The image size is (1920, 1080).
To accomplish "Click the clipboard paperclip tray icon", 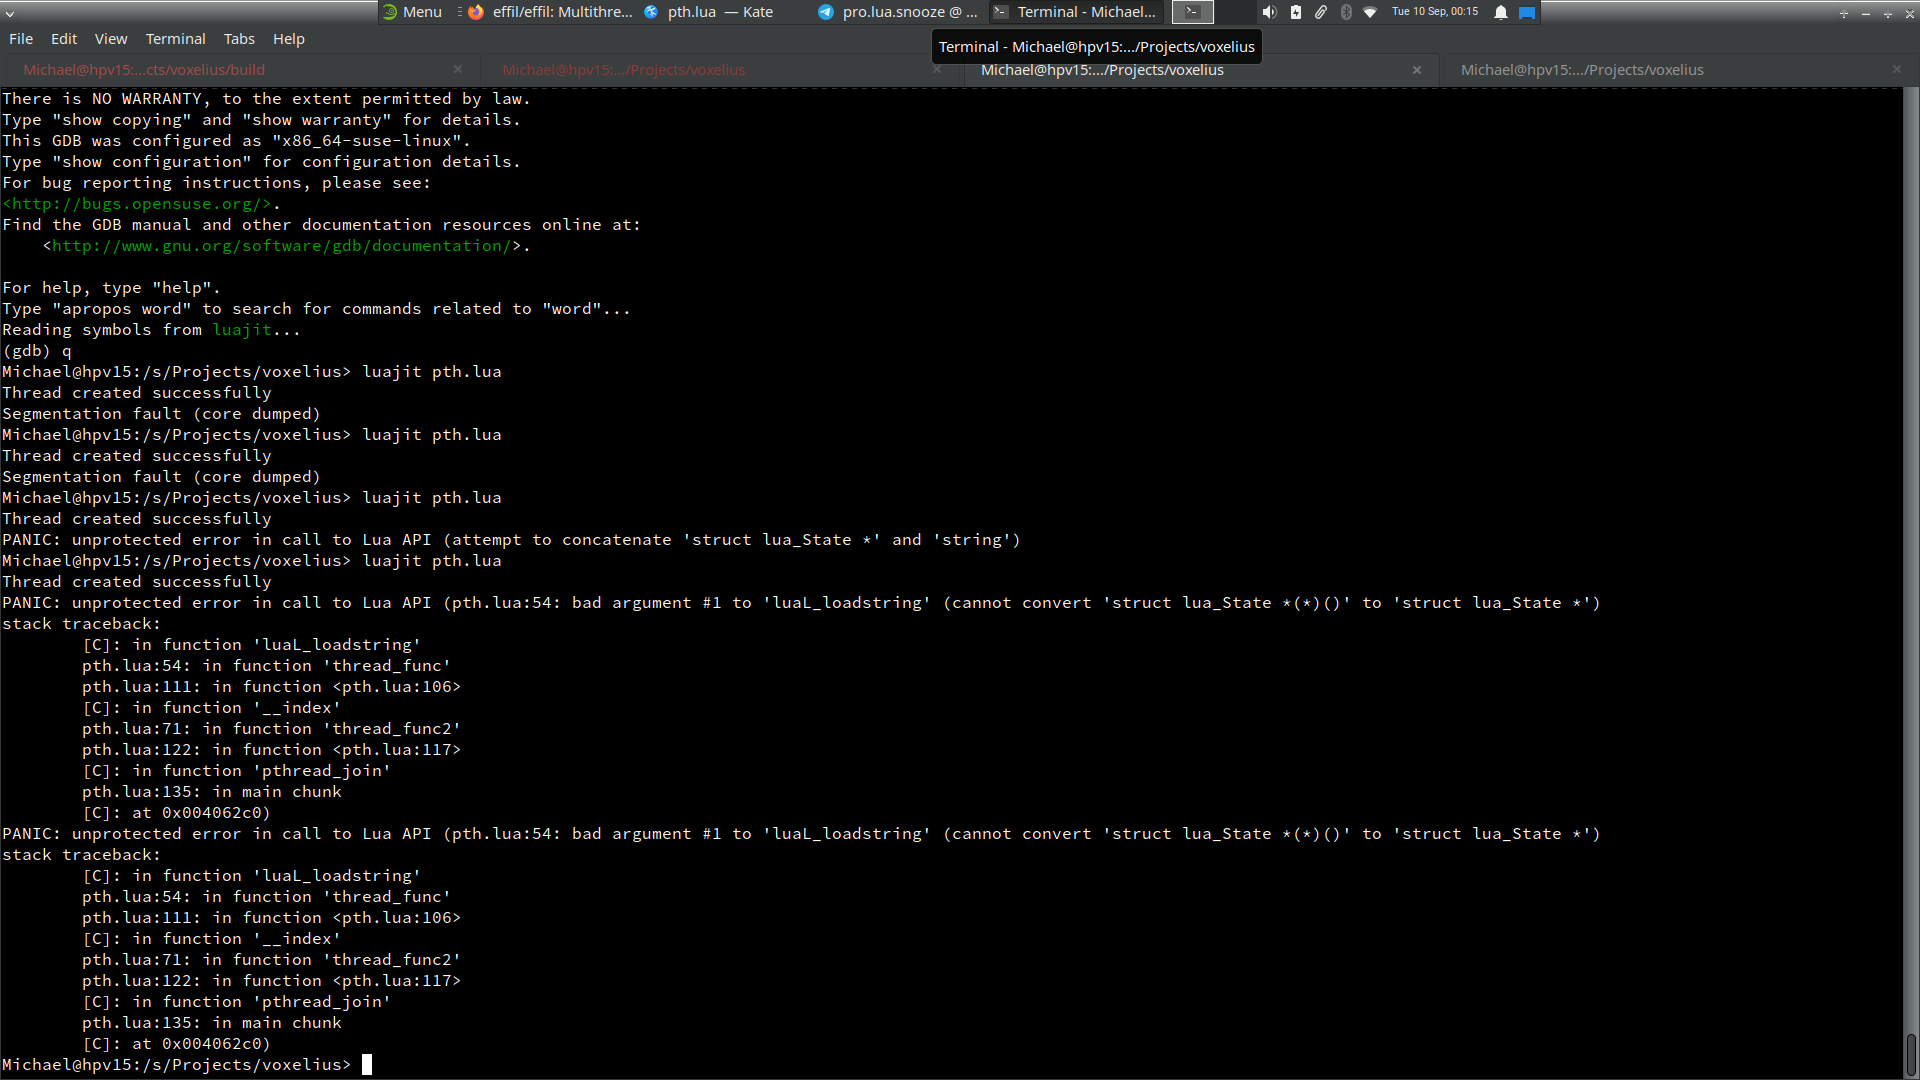I will click(x=1321, y=12).
